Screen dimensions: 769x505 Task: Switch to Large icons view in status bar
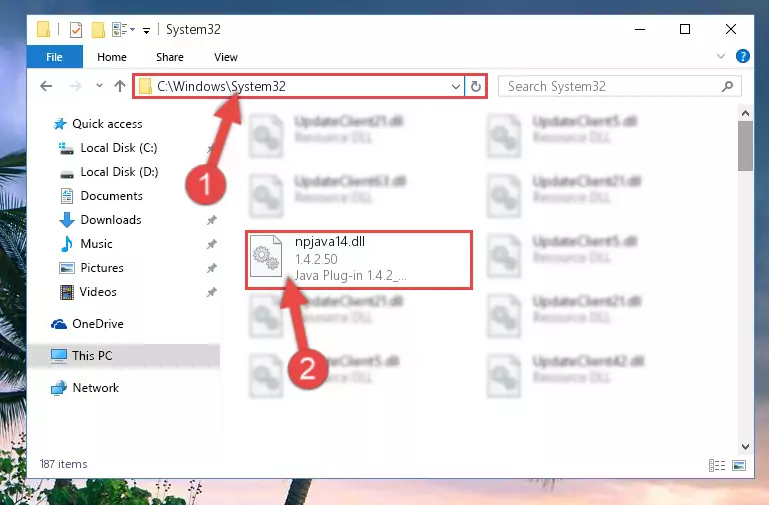coord(739,465)
